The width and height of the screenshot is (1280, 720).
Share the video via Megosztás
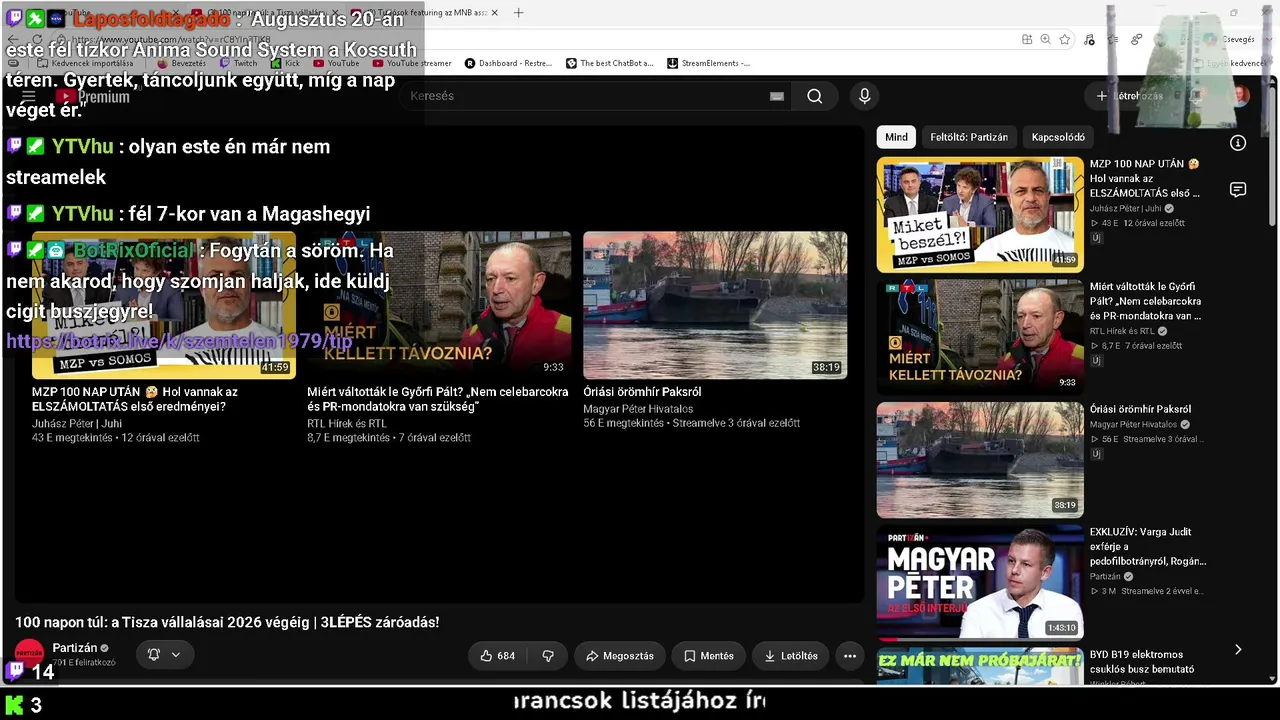point(620,656)
